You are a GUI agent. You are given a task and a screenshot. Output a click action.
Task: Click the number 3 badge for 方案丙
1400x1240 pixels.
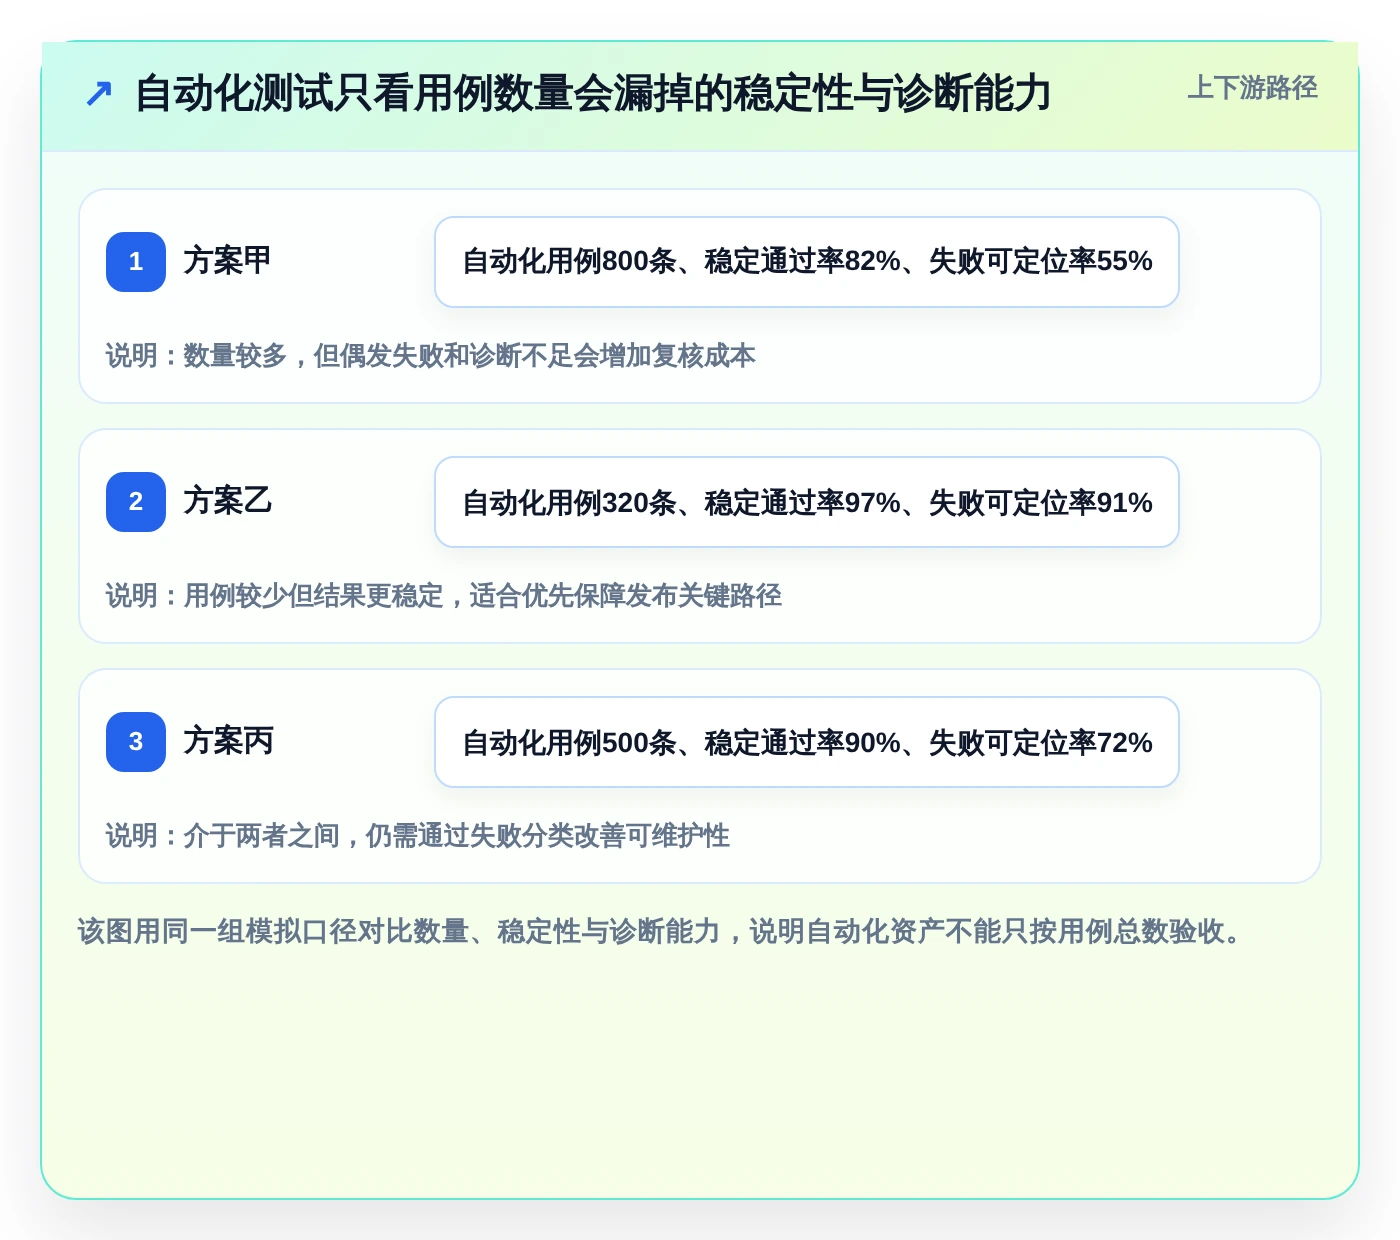click(136, 742)
